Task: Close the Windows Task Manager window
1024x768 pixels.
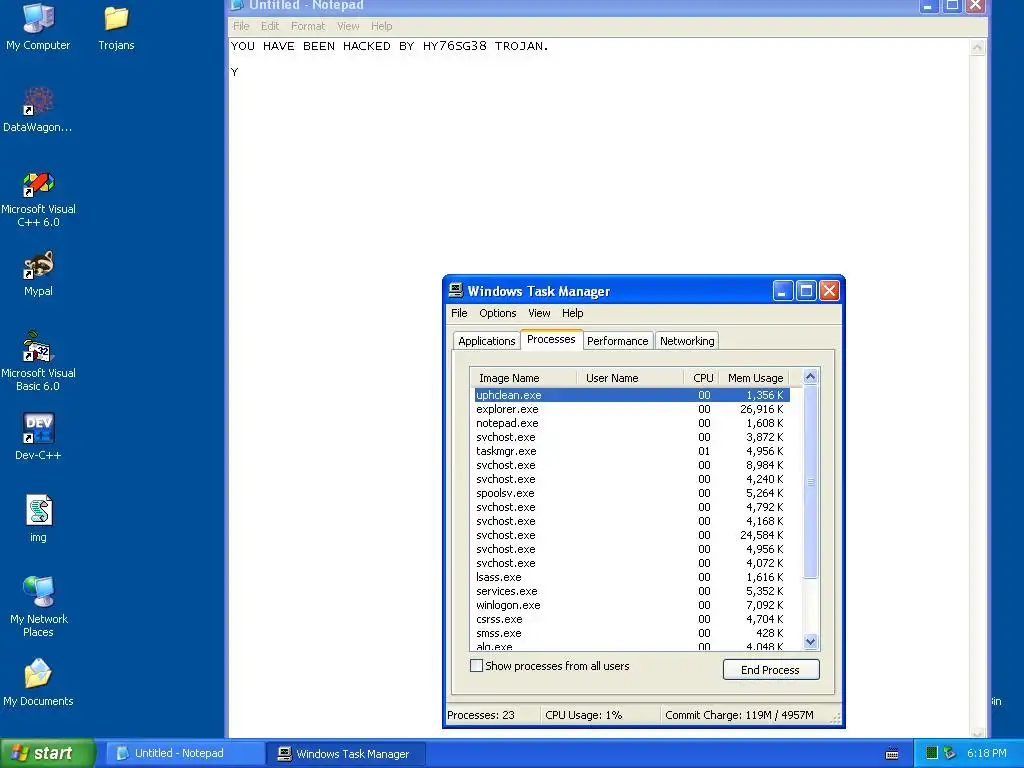Action: [829, 291]
